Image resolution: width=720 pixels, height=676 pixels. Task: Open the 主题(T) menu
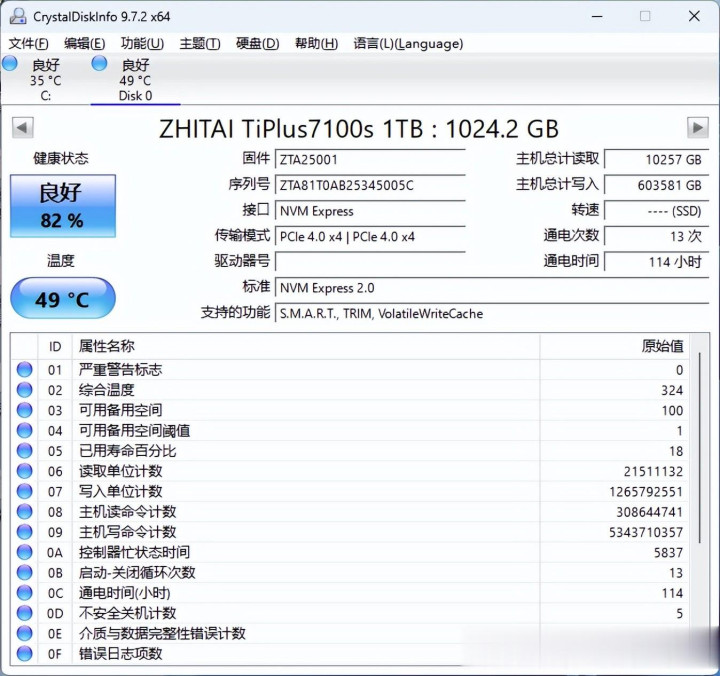pyautogui.click(x=200, y=43)
